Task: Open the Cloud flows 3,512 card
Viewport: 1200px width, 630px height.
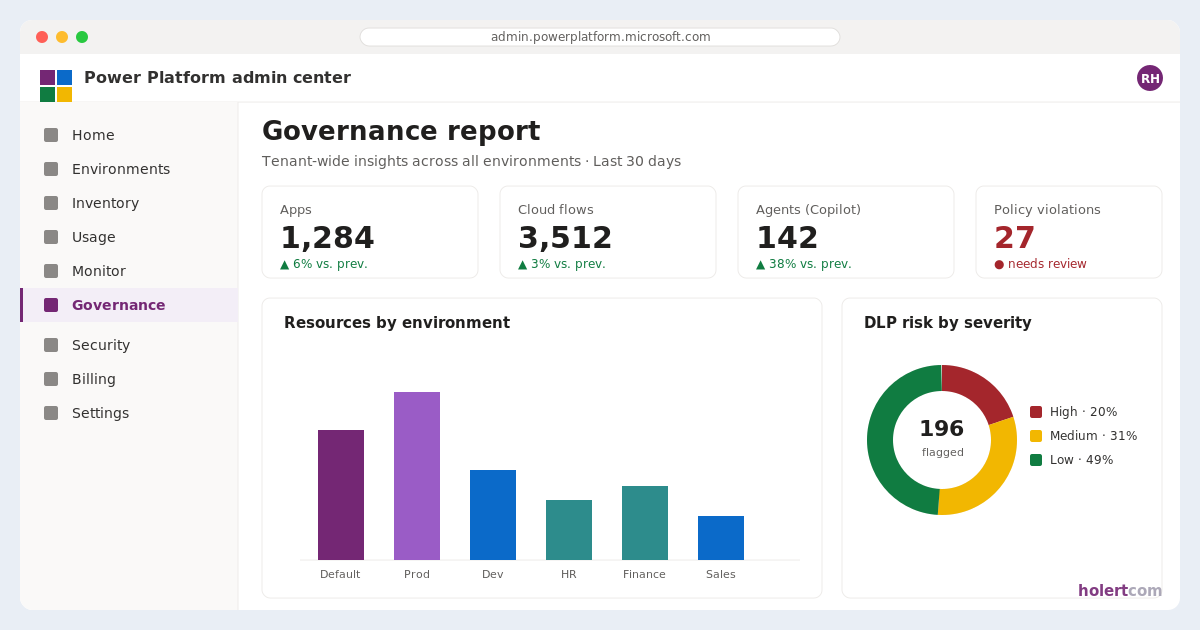Action: tap(608, 232)
